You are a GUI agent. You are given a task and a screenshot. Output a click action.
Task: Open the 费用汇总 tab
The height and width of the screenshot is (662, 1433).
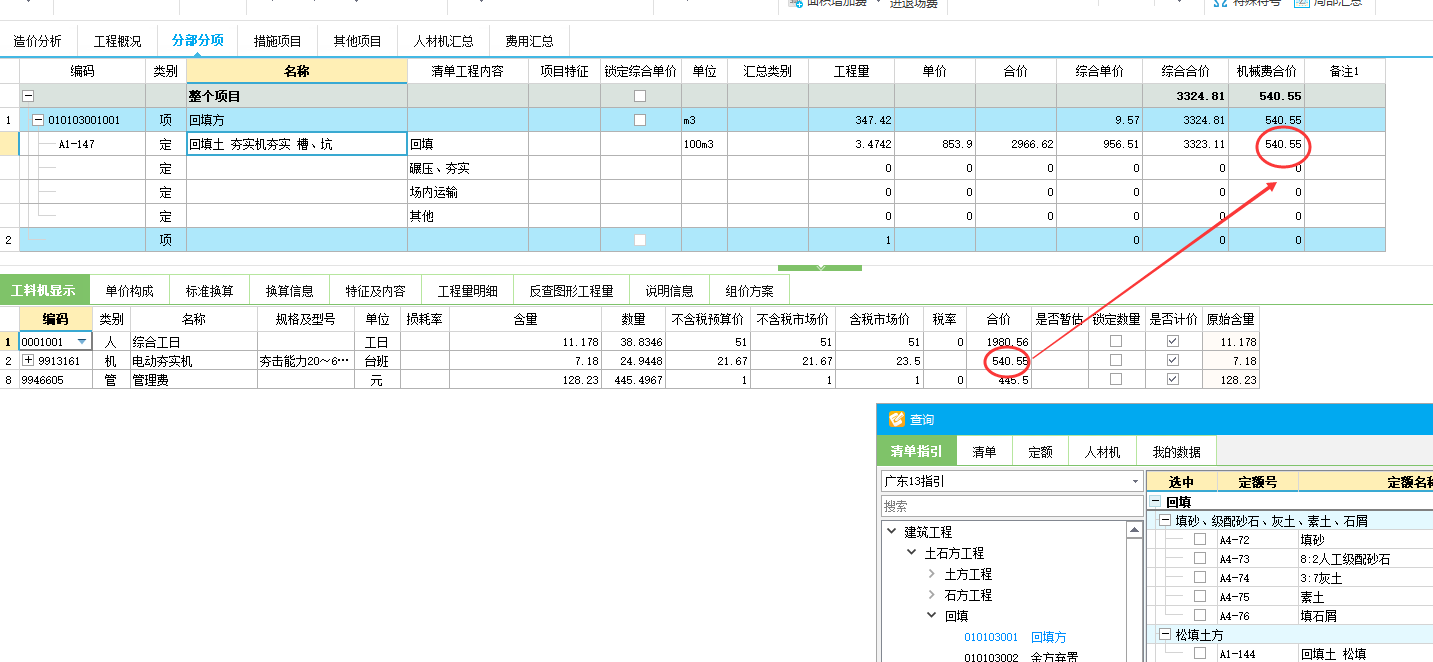point(530,41)
